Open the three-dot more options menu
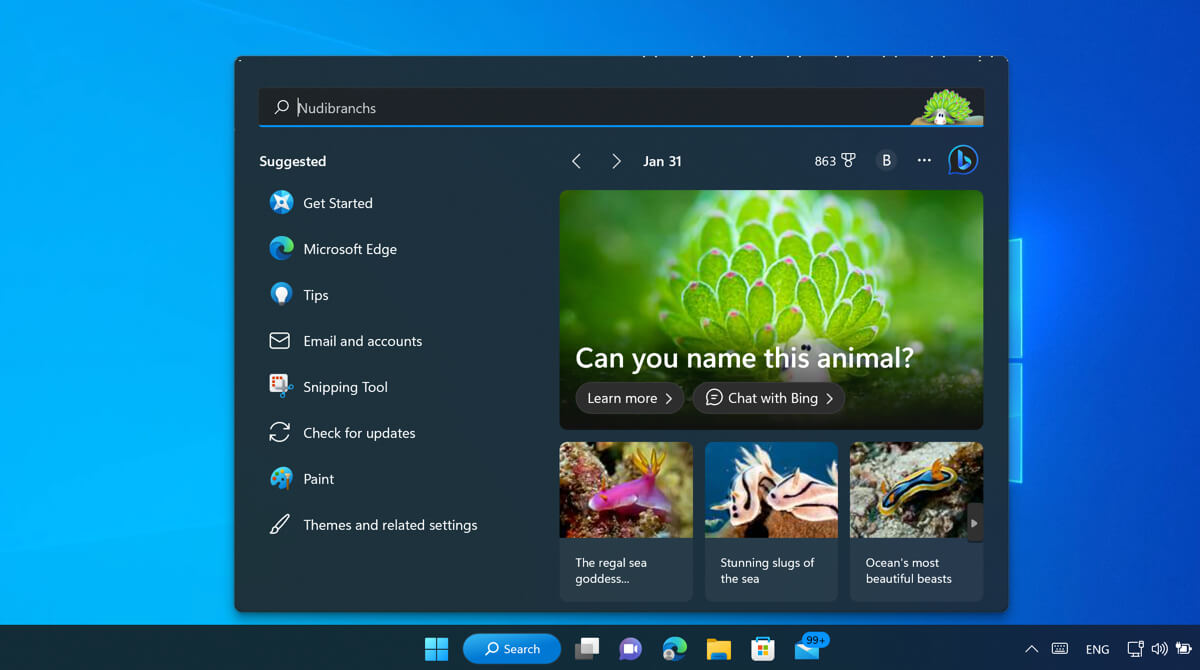 pyautogui.click(x=924, y=161)
